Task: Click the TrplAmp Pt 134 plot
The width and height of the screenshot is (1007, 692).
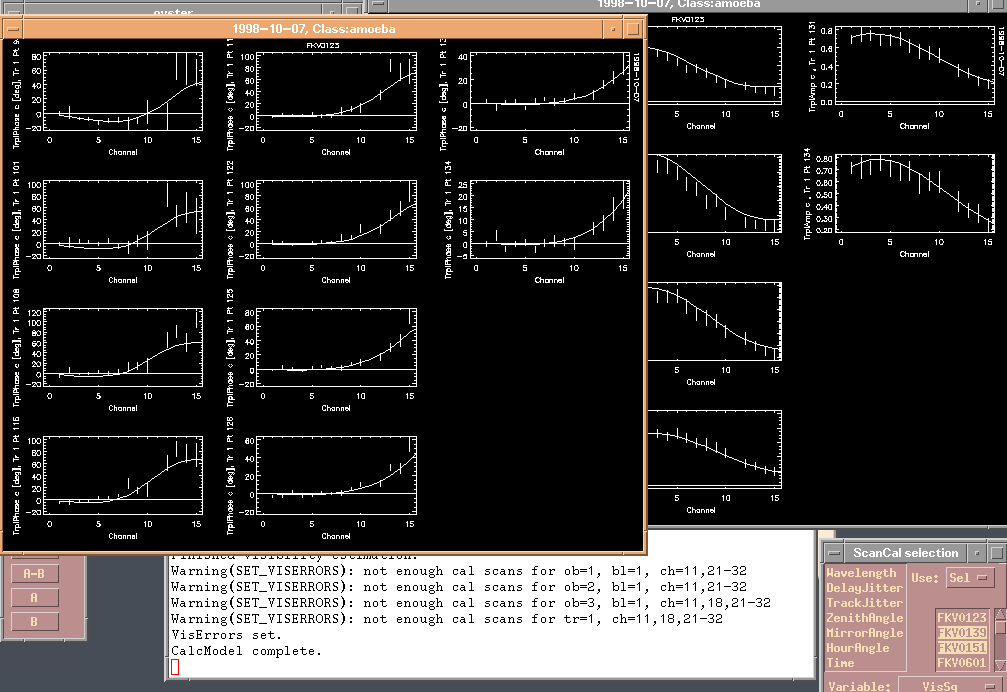Action: tap(914, 195)
